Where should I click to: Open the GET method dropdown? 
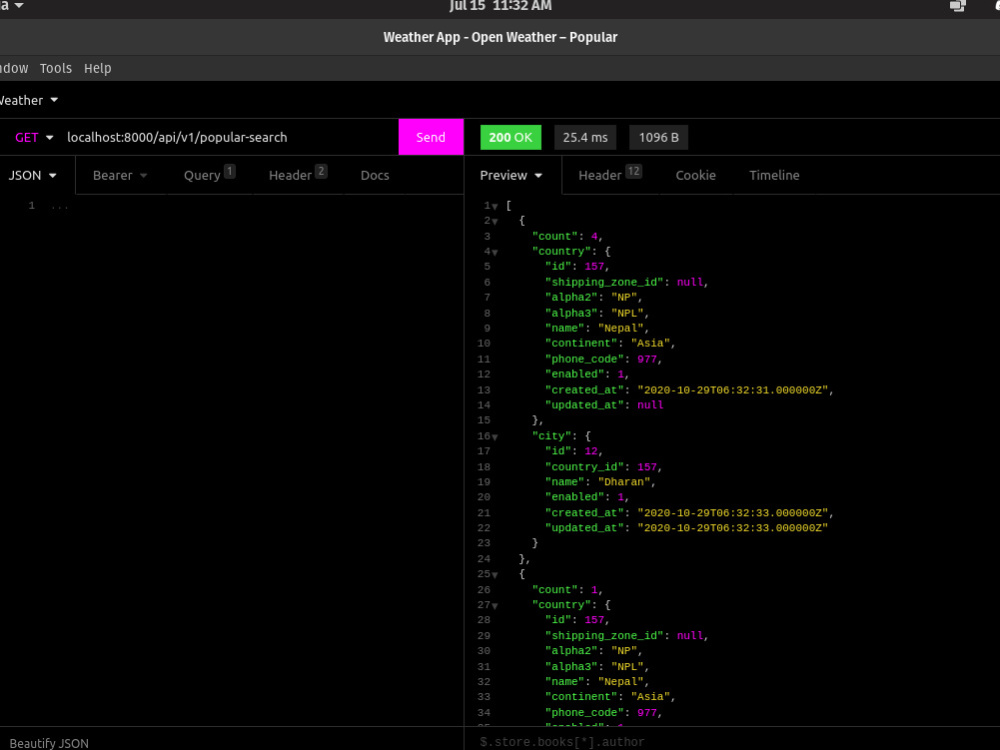click(34, 137)
